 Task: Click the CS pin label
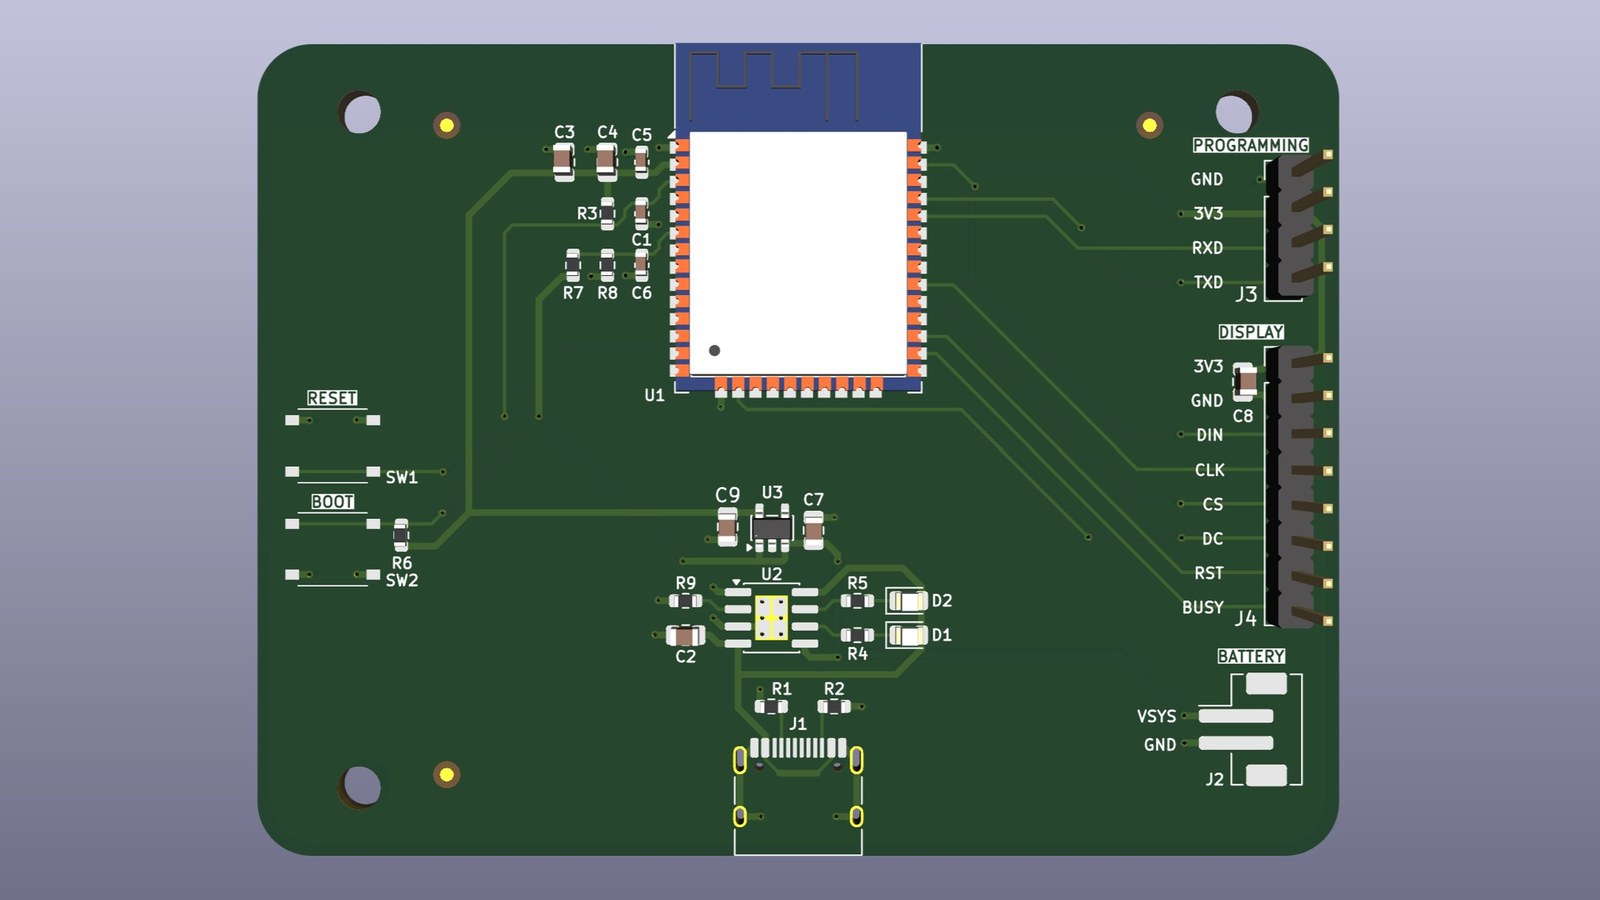click(1213, 504)
